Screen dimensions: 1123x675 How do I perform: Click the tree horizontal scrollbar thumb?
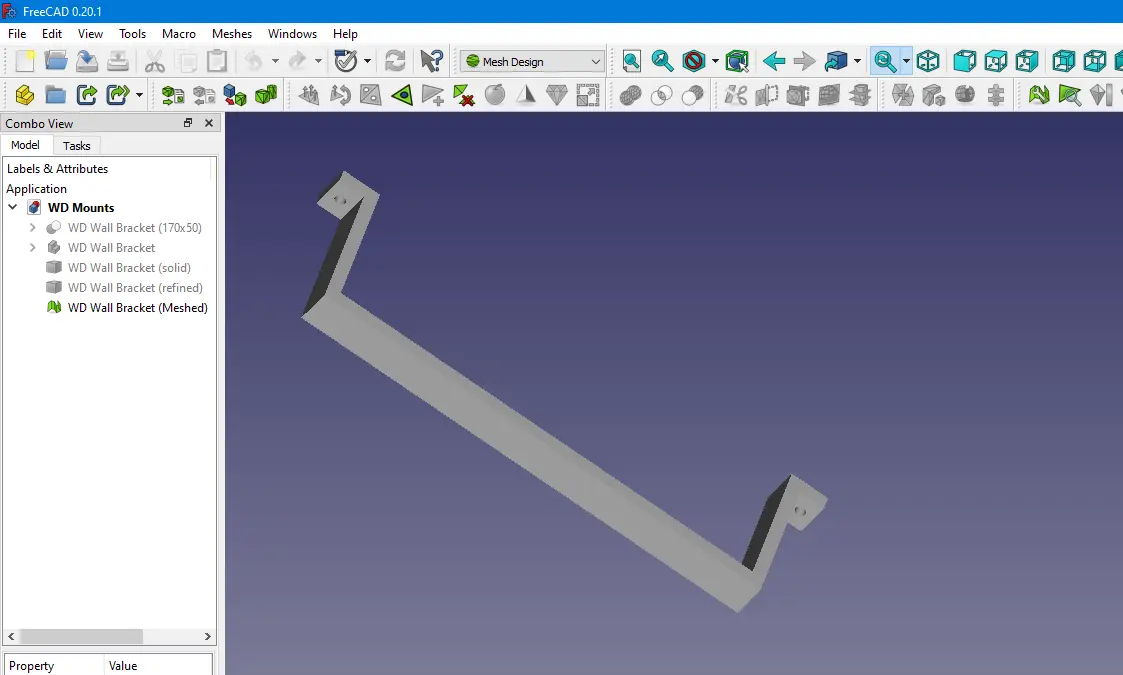pos(81,636)
